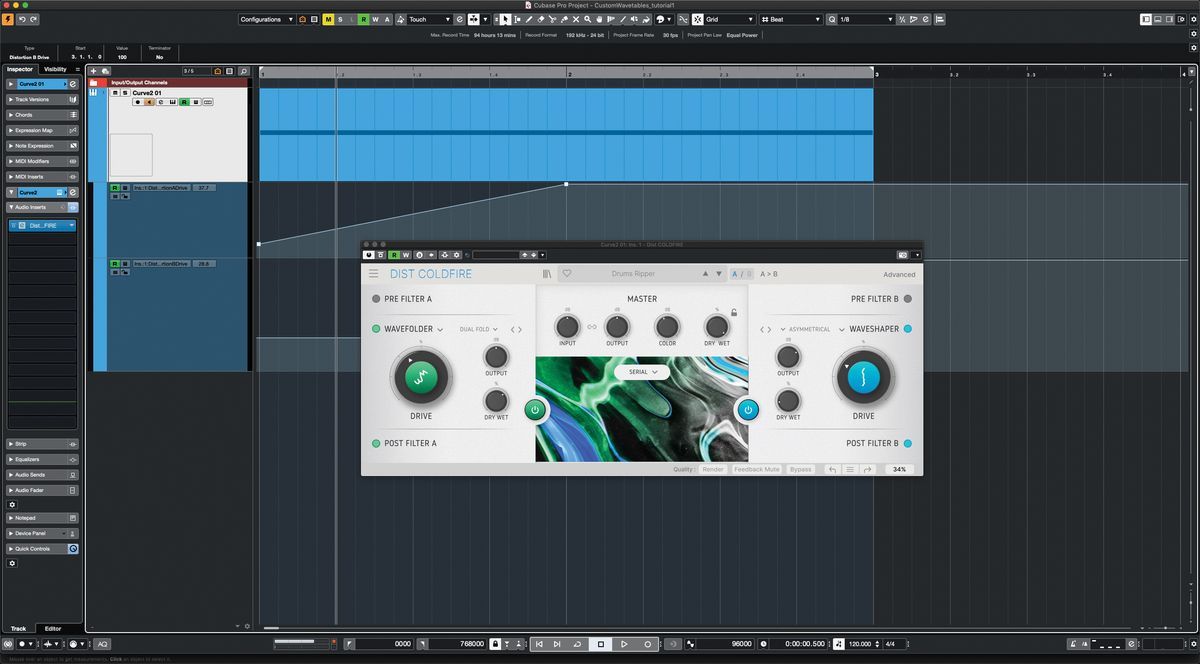Open the Dual Fold mode dropdown
The height and width of the screenshot is (664, 1200).
click(x=478, y=328)
